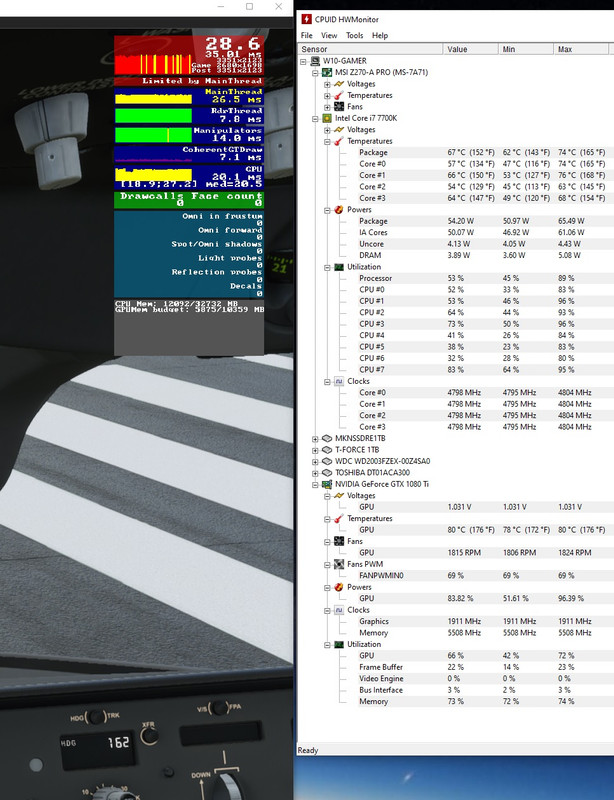614x800 pixels.
Task: Click the Max column header
Action: tap(581, 49)
